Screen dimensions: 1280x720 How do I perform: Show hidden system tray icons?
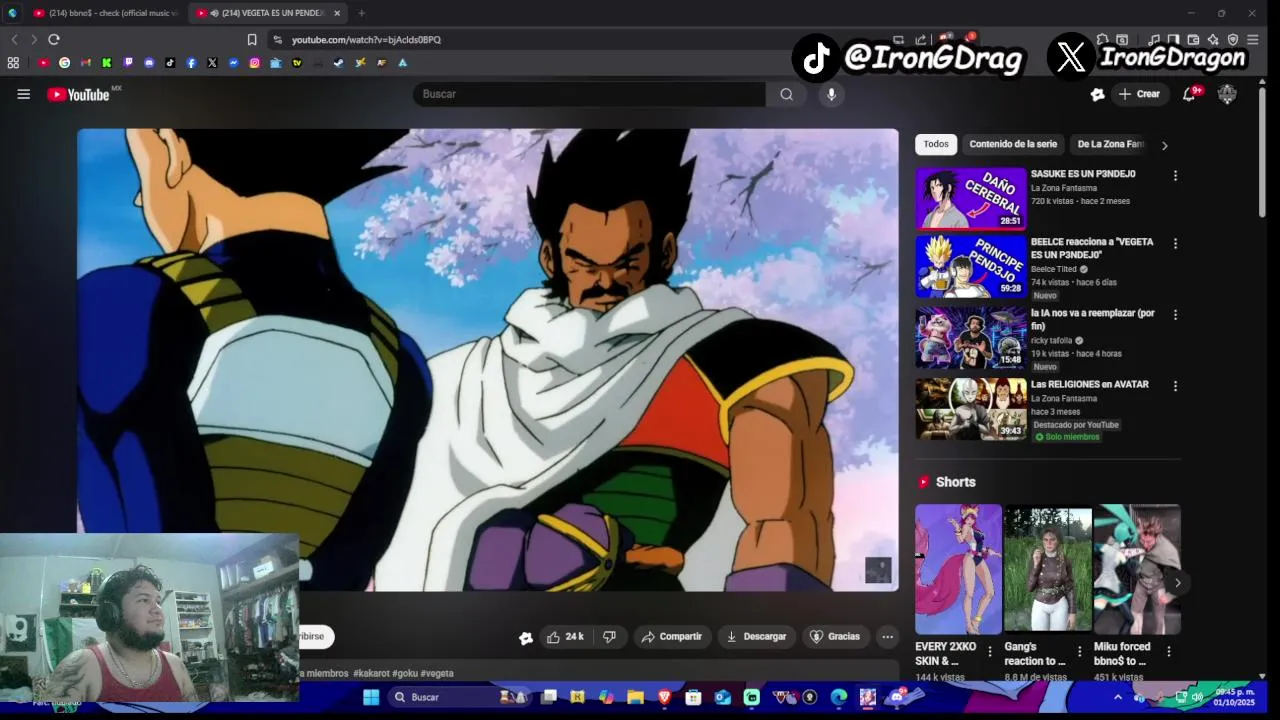click(1118, 697)
